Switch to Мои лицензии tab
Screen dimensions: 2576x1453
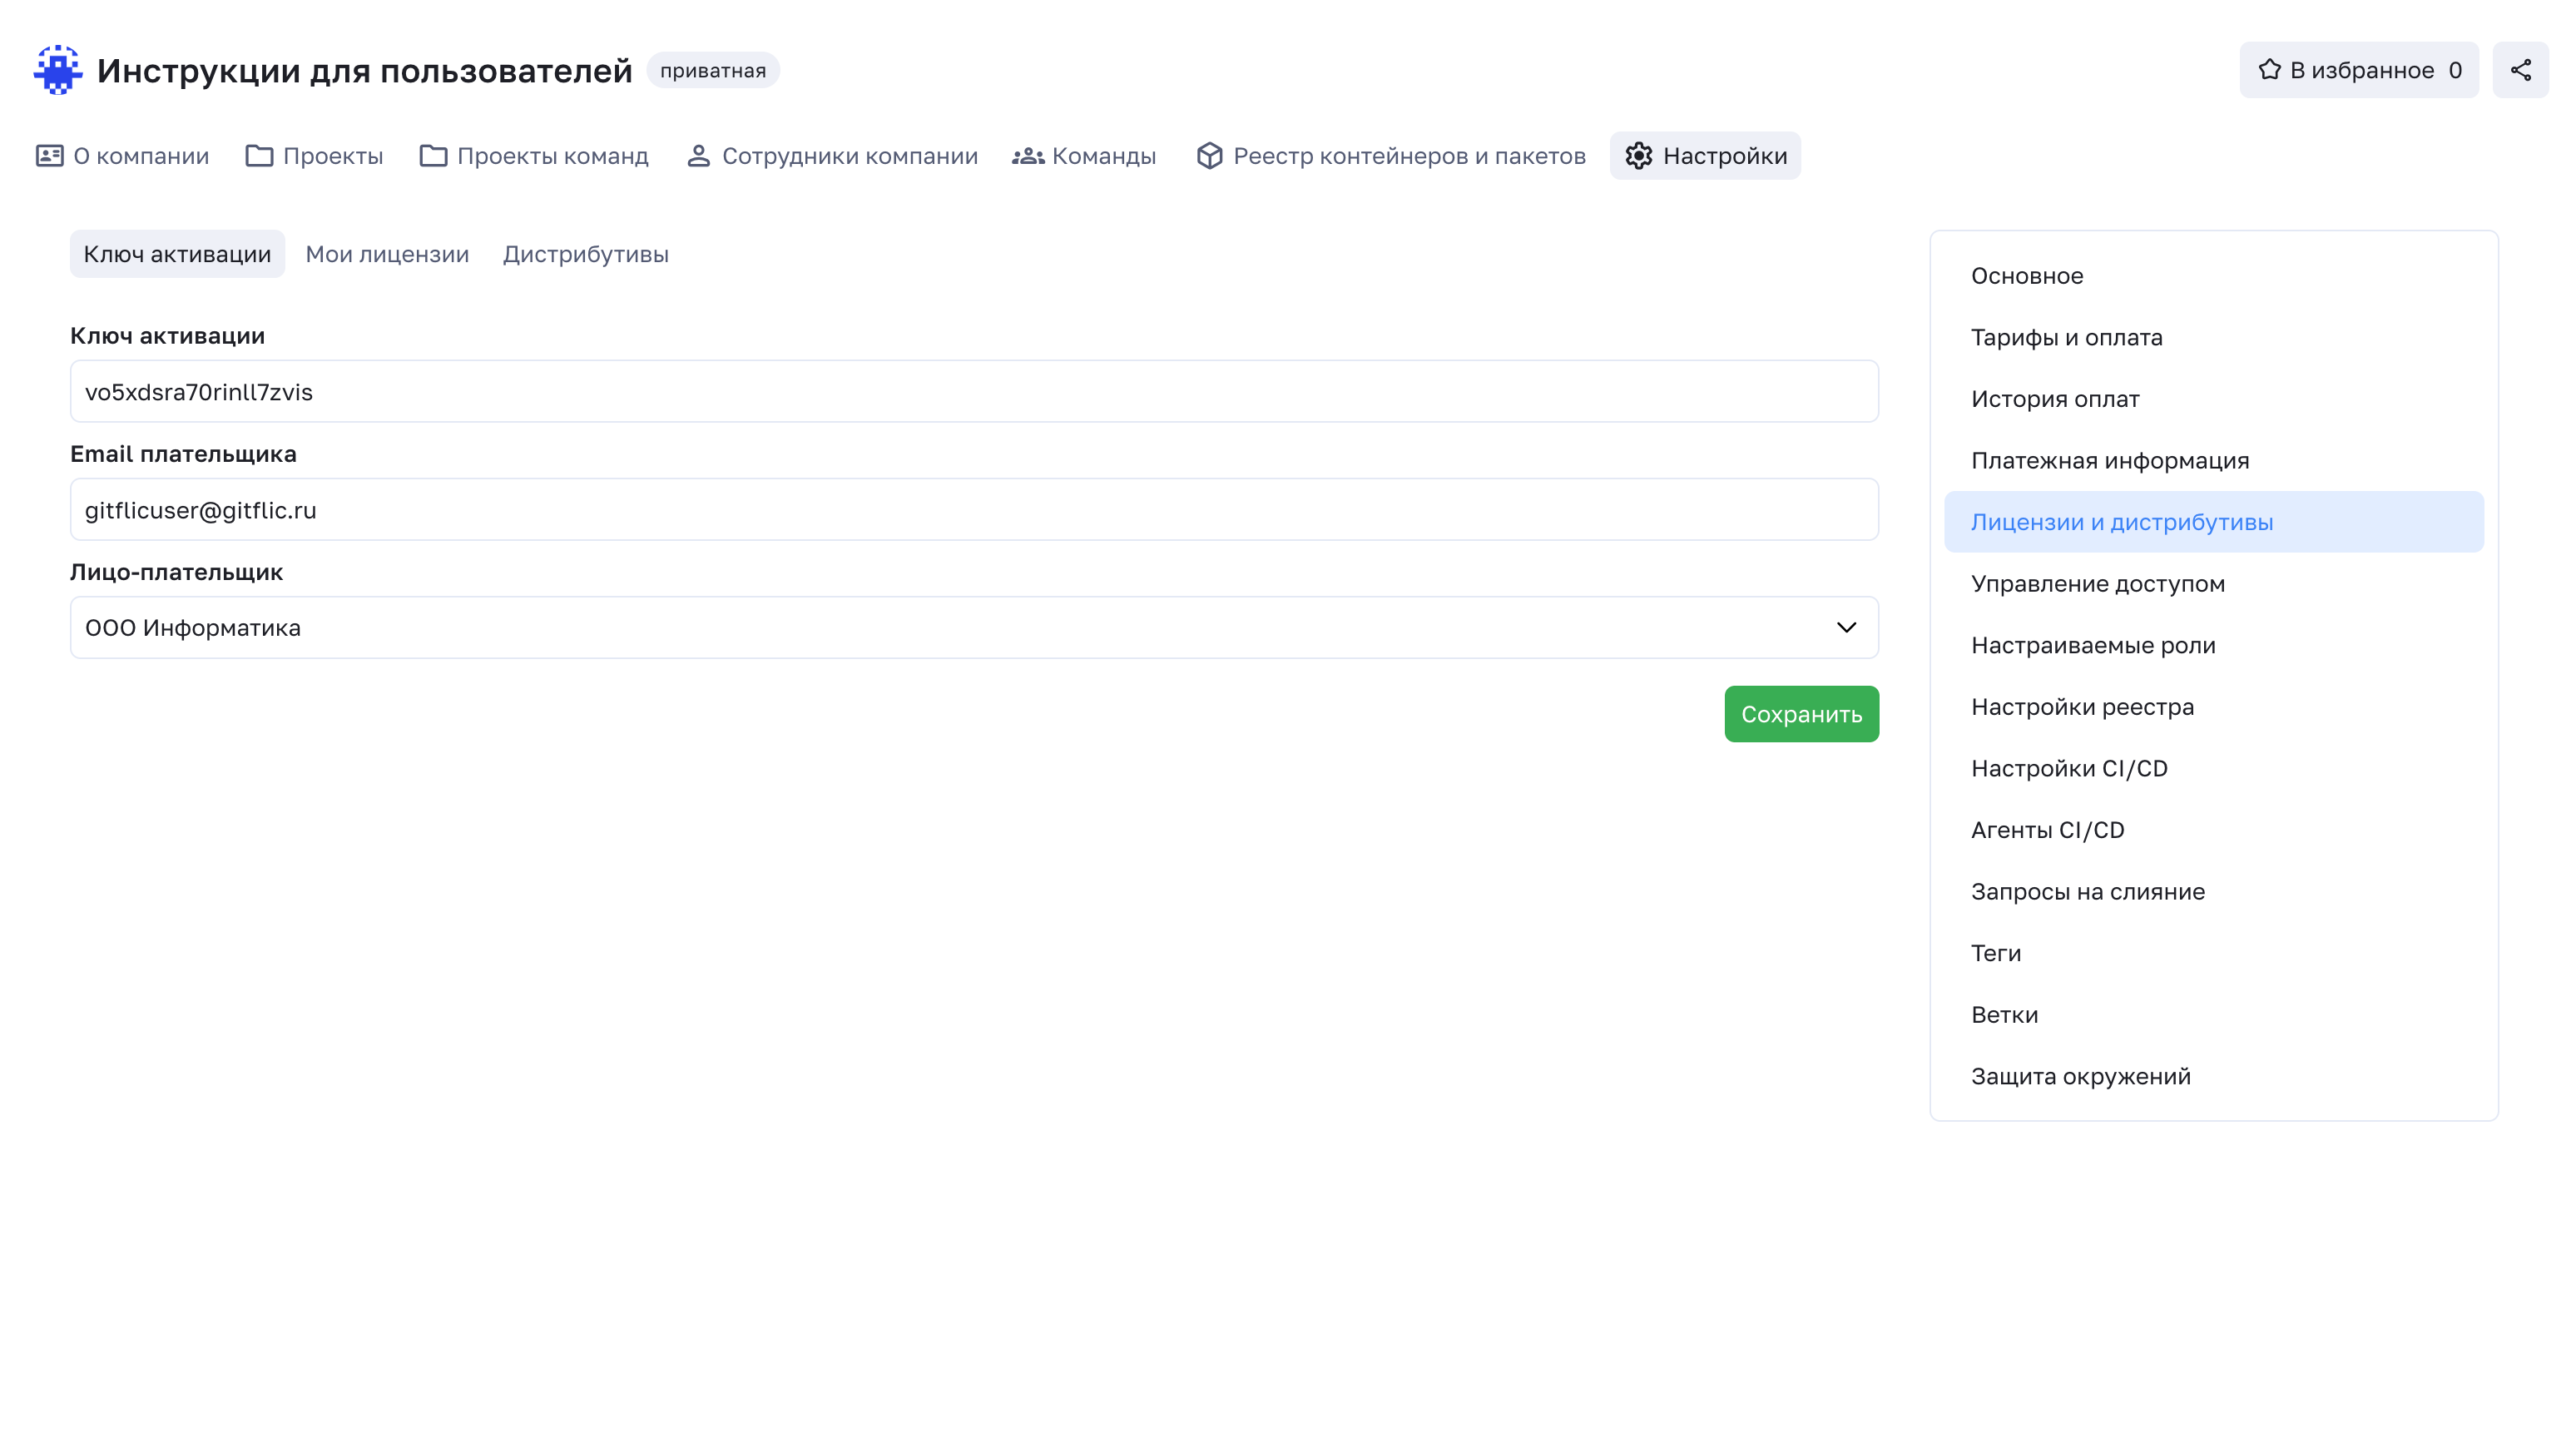387,254
